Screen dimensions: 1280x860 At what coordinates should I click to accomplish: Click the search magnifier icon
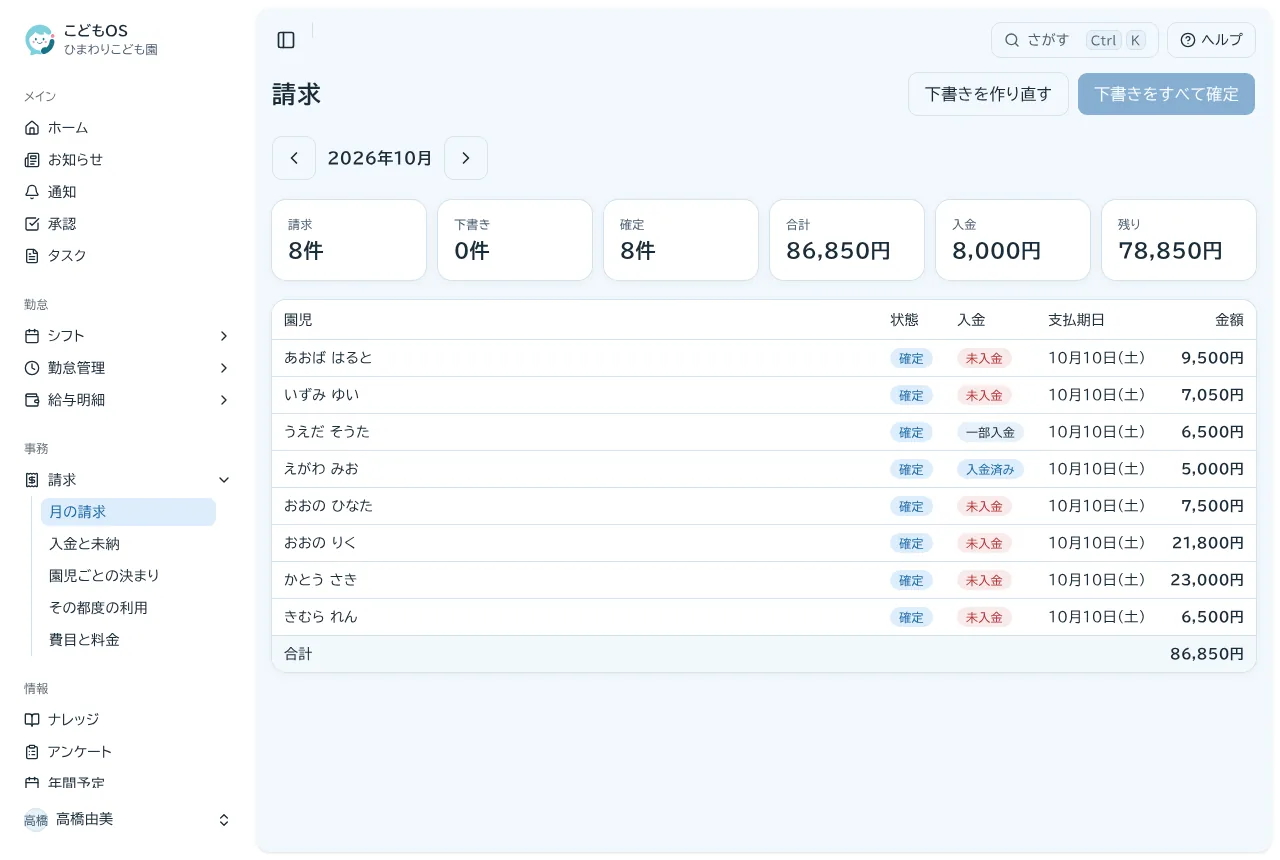coord(1012,40)
